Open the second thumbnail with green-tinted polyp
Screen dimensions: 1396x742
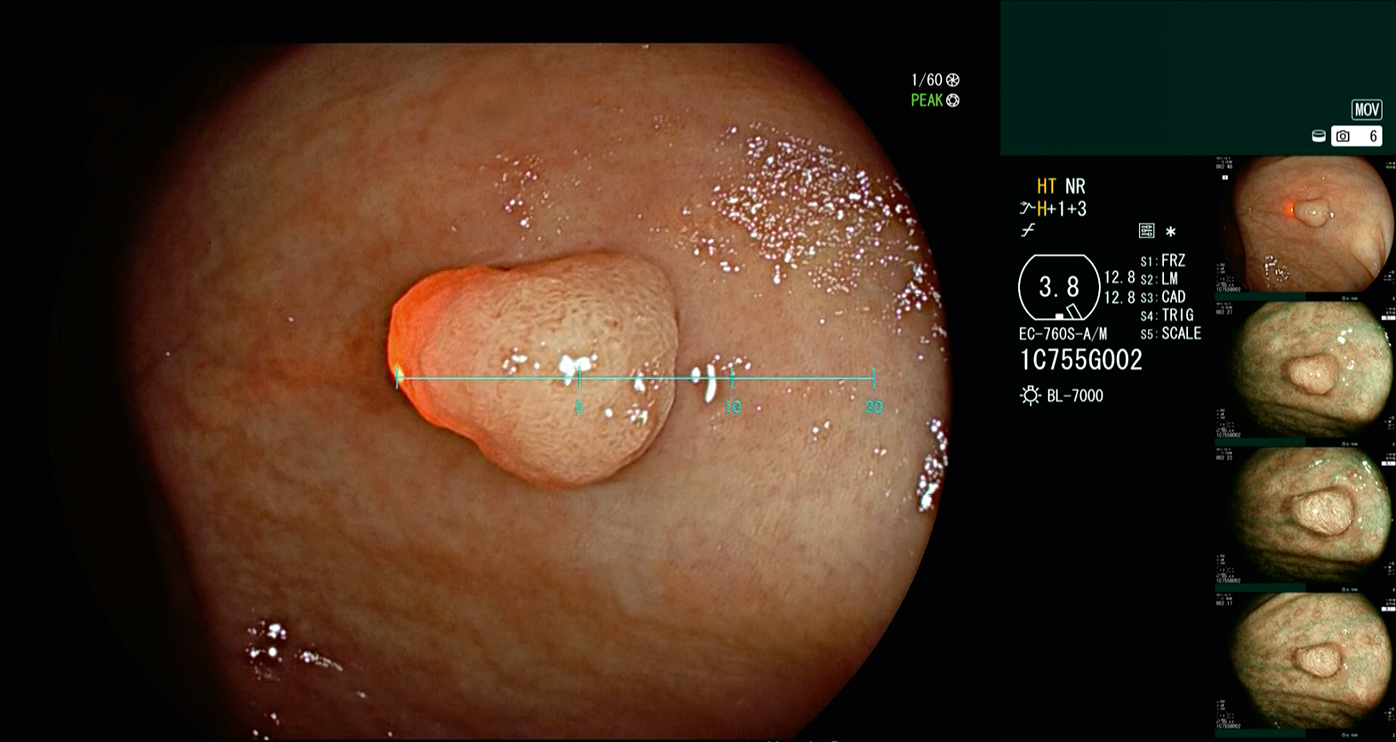pos(1304,368)
